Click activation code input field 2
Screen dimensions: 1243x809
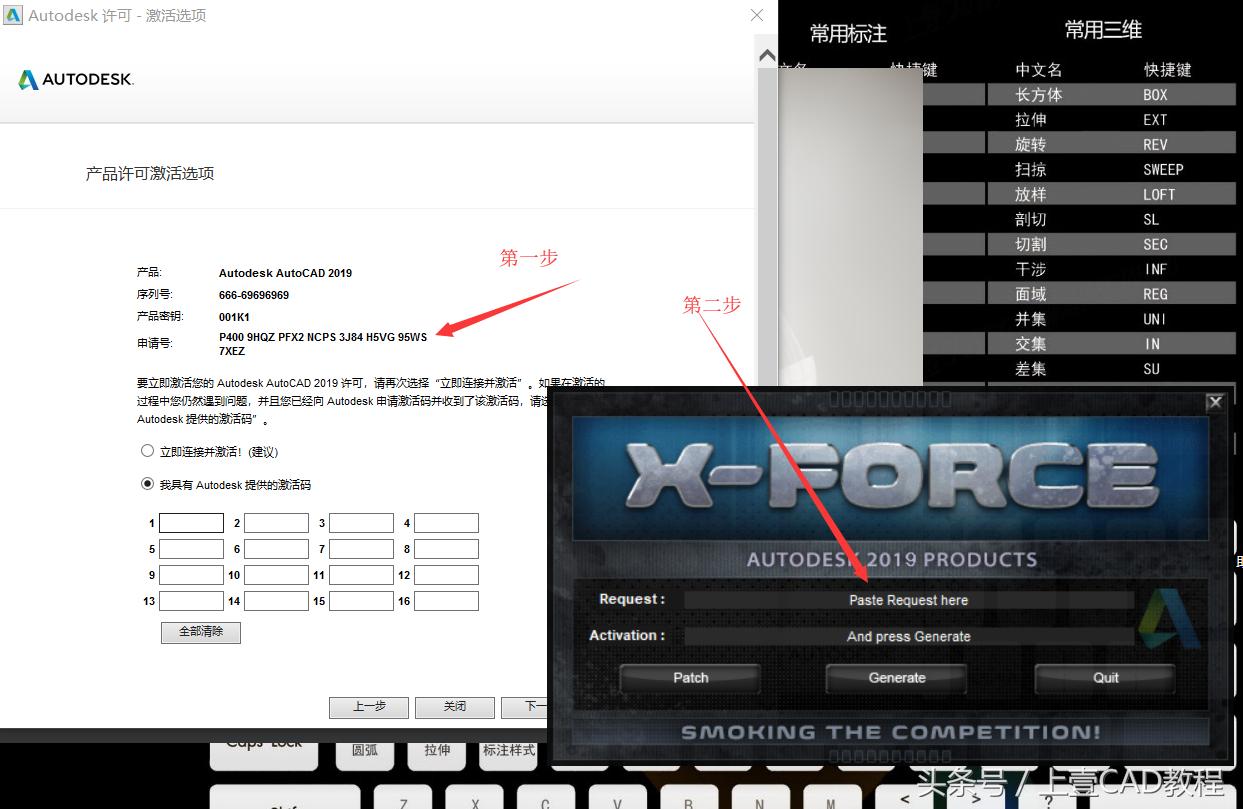click(277, 523)
